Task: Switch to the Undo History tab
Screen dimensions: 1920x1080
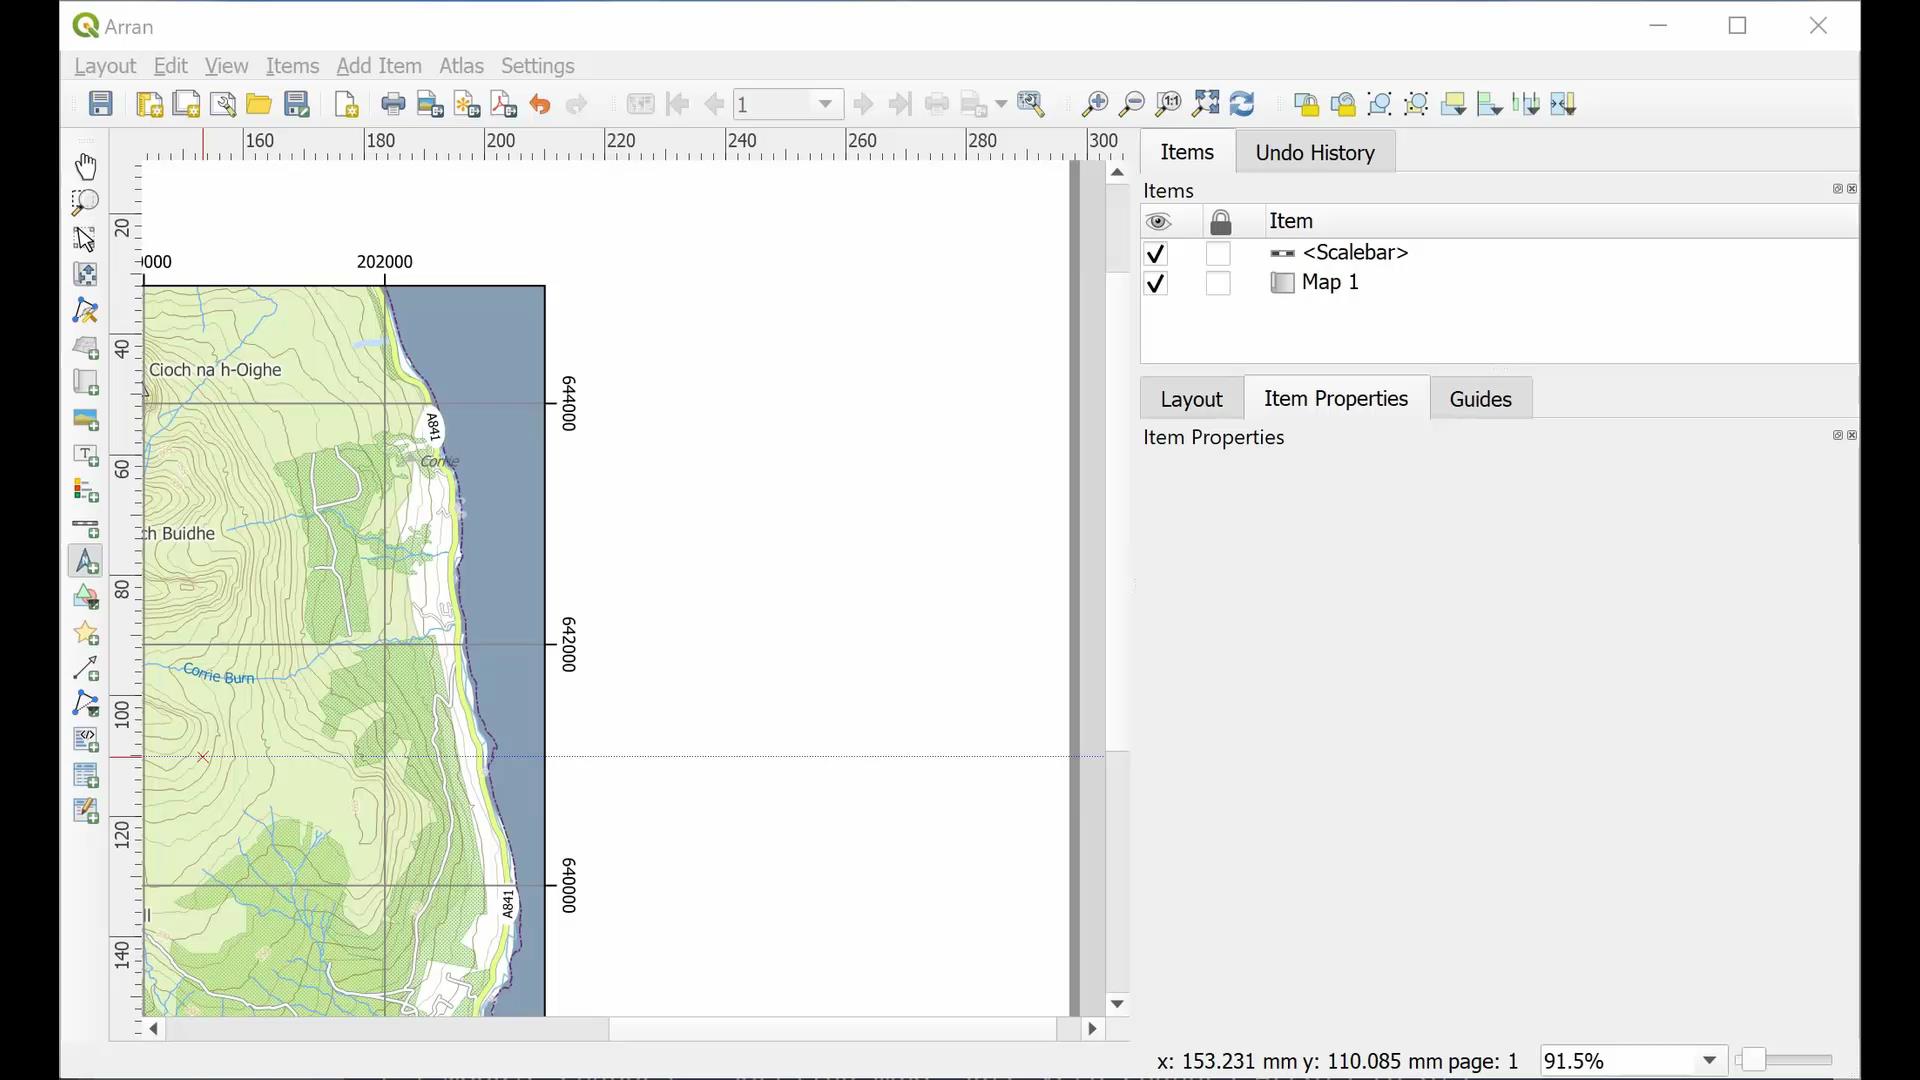Action: [x=1315, y=152]
